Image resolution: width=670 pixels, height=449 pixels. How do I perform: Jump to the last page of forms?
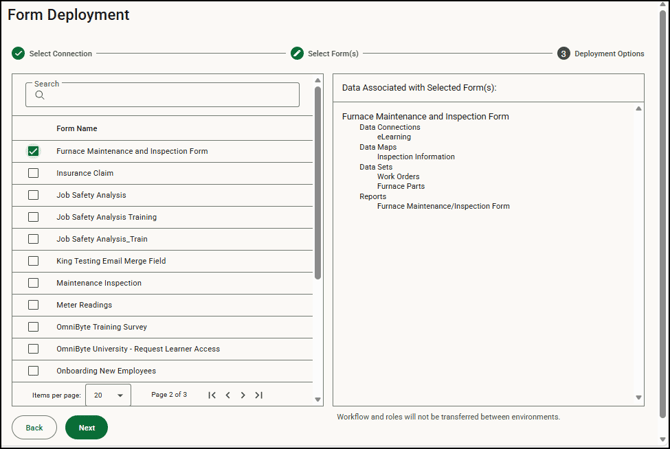click(259, 396)
